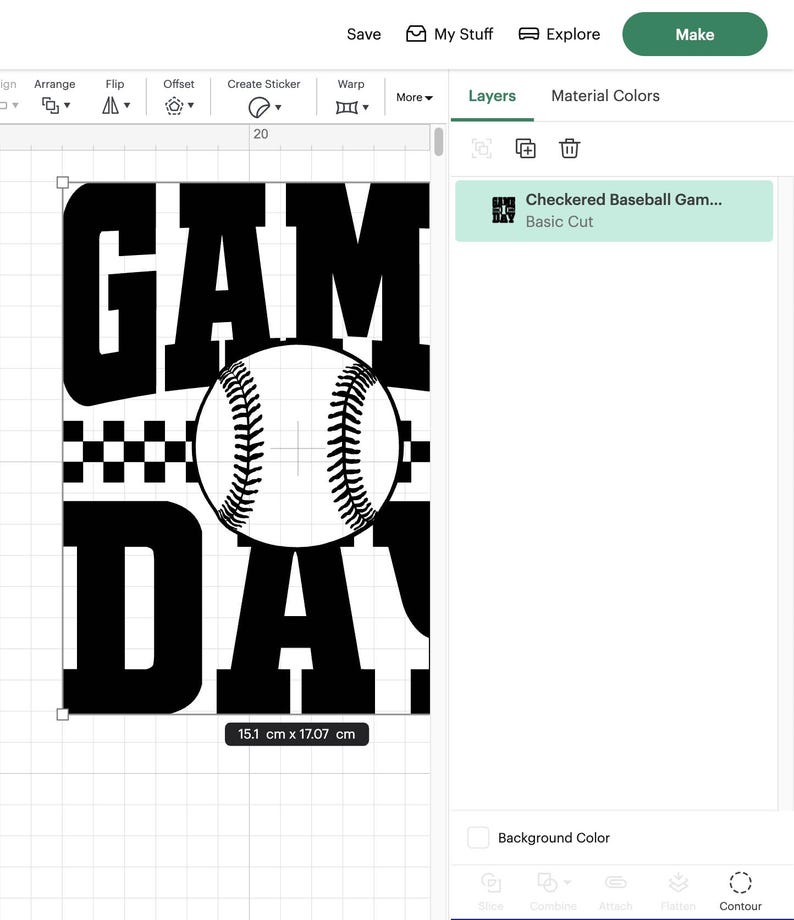
Task: Click the Flatten tool
Action: (x=678, y=891)
